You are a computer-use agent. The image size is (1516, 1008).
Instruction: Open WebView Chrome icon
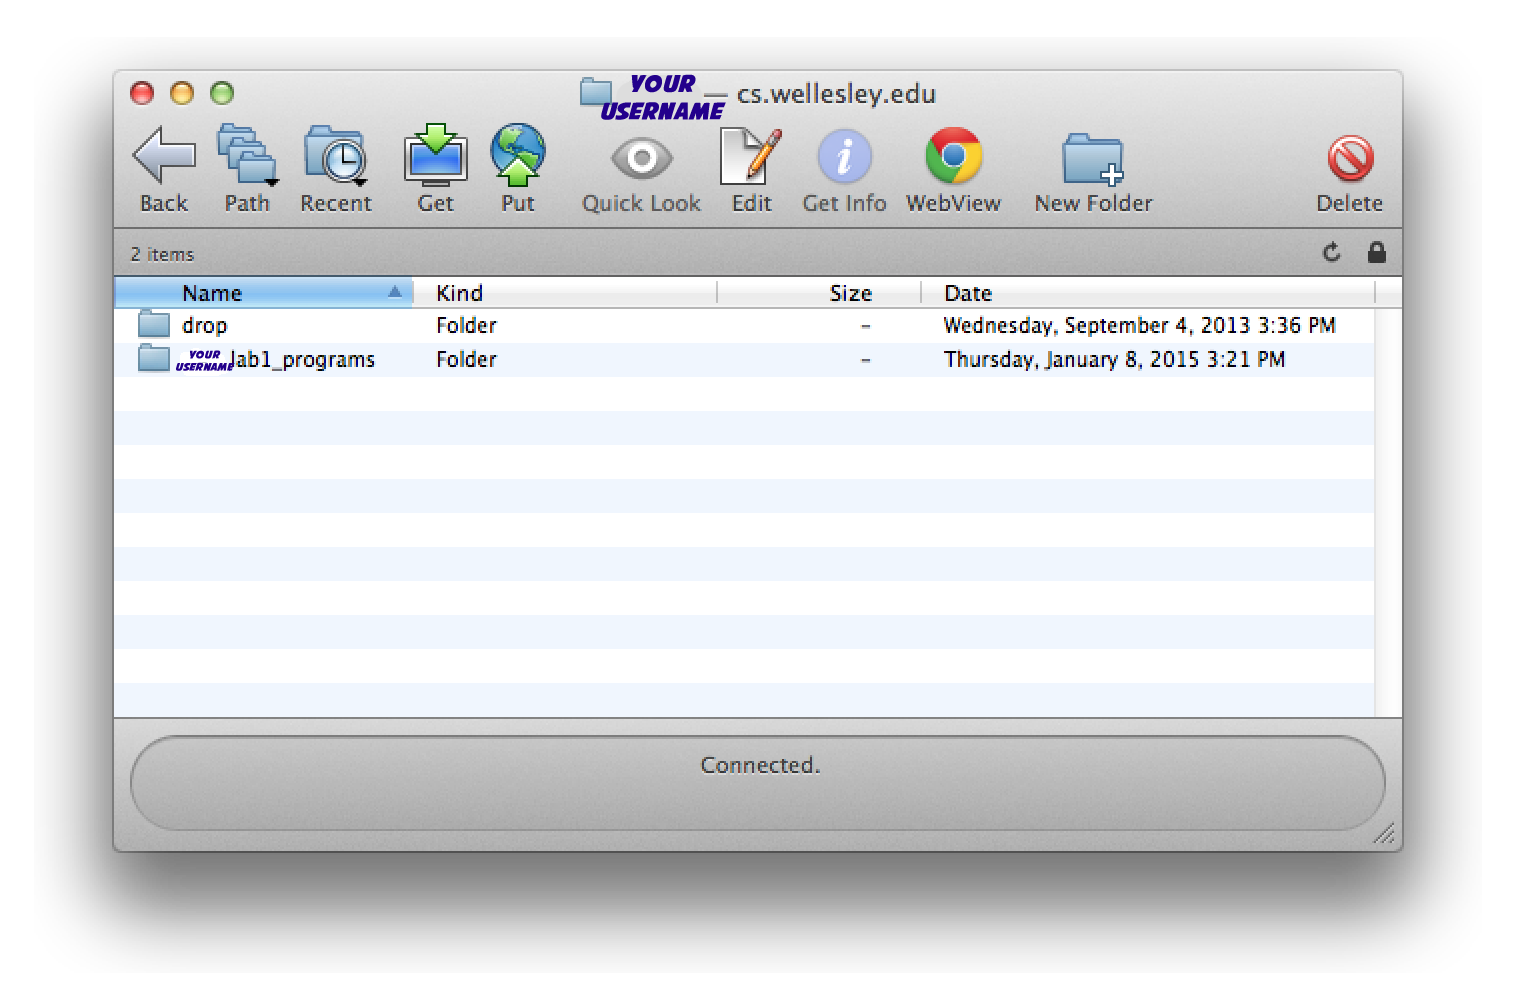tap(953, 157)
